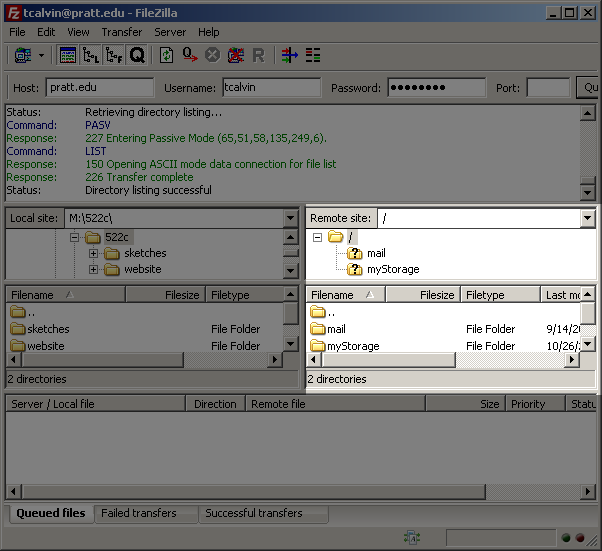Select 522c folder in local tree

tap(117, 237)
